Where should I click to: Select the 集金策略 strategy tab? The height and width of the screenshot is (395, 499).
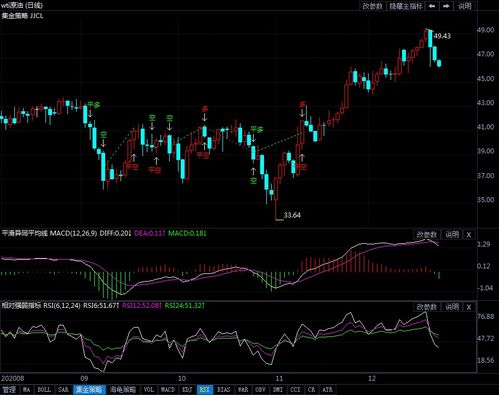click(x=89, y=390)
